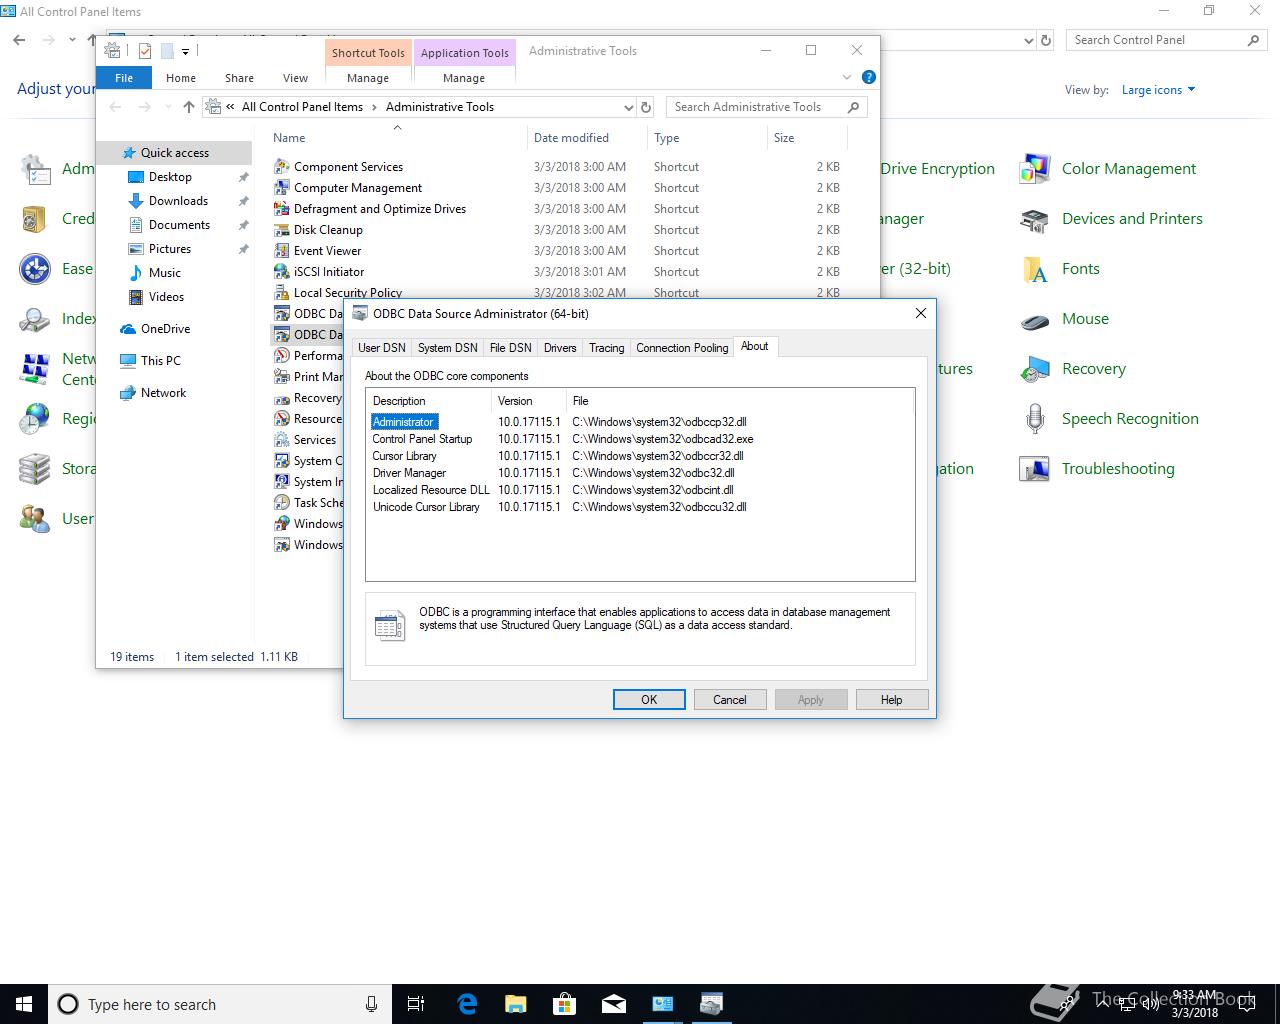
Task: Open the File ribbon menu
Action: pos(124,78)
